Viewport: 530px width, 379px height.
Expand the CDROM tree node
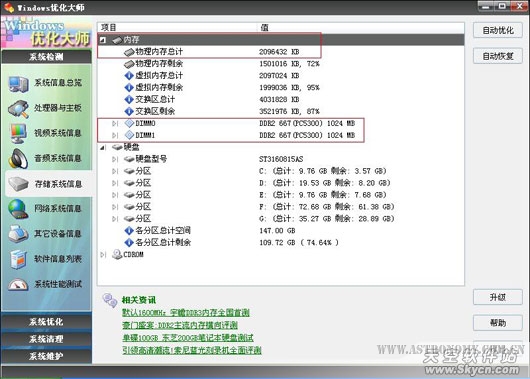click(103, 255)
